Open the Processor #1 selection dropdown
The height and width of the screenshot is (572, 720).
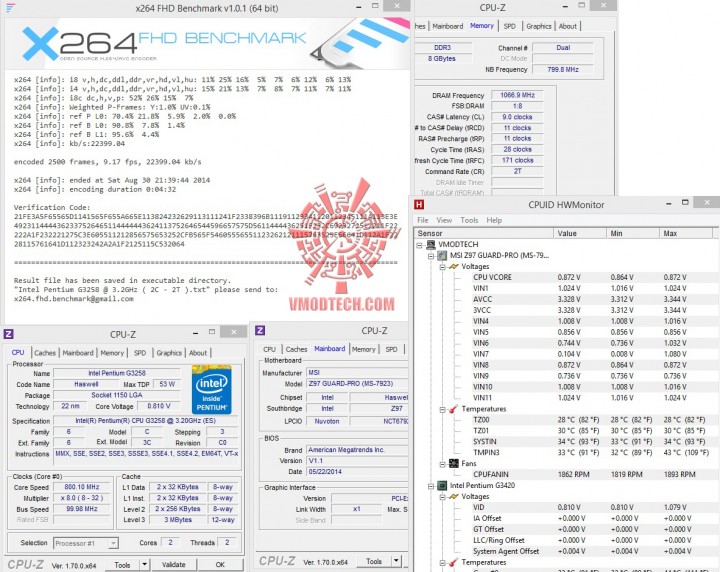pyautogui.click(x=113, y=543)
